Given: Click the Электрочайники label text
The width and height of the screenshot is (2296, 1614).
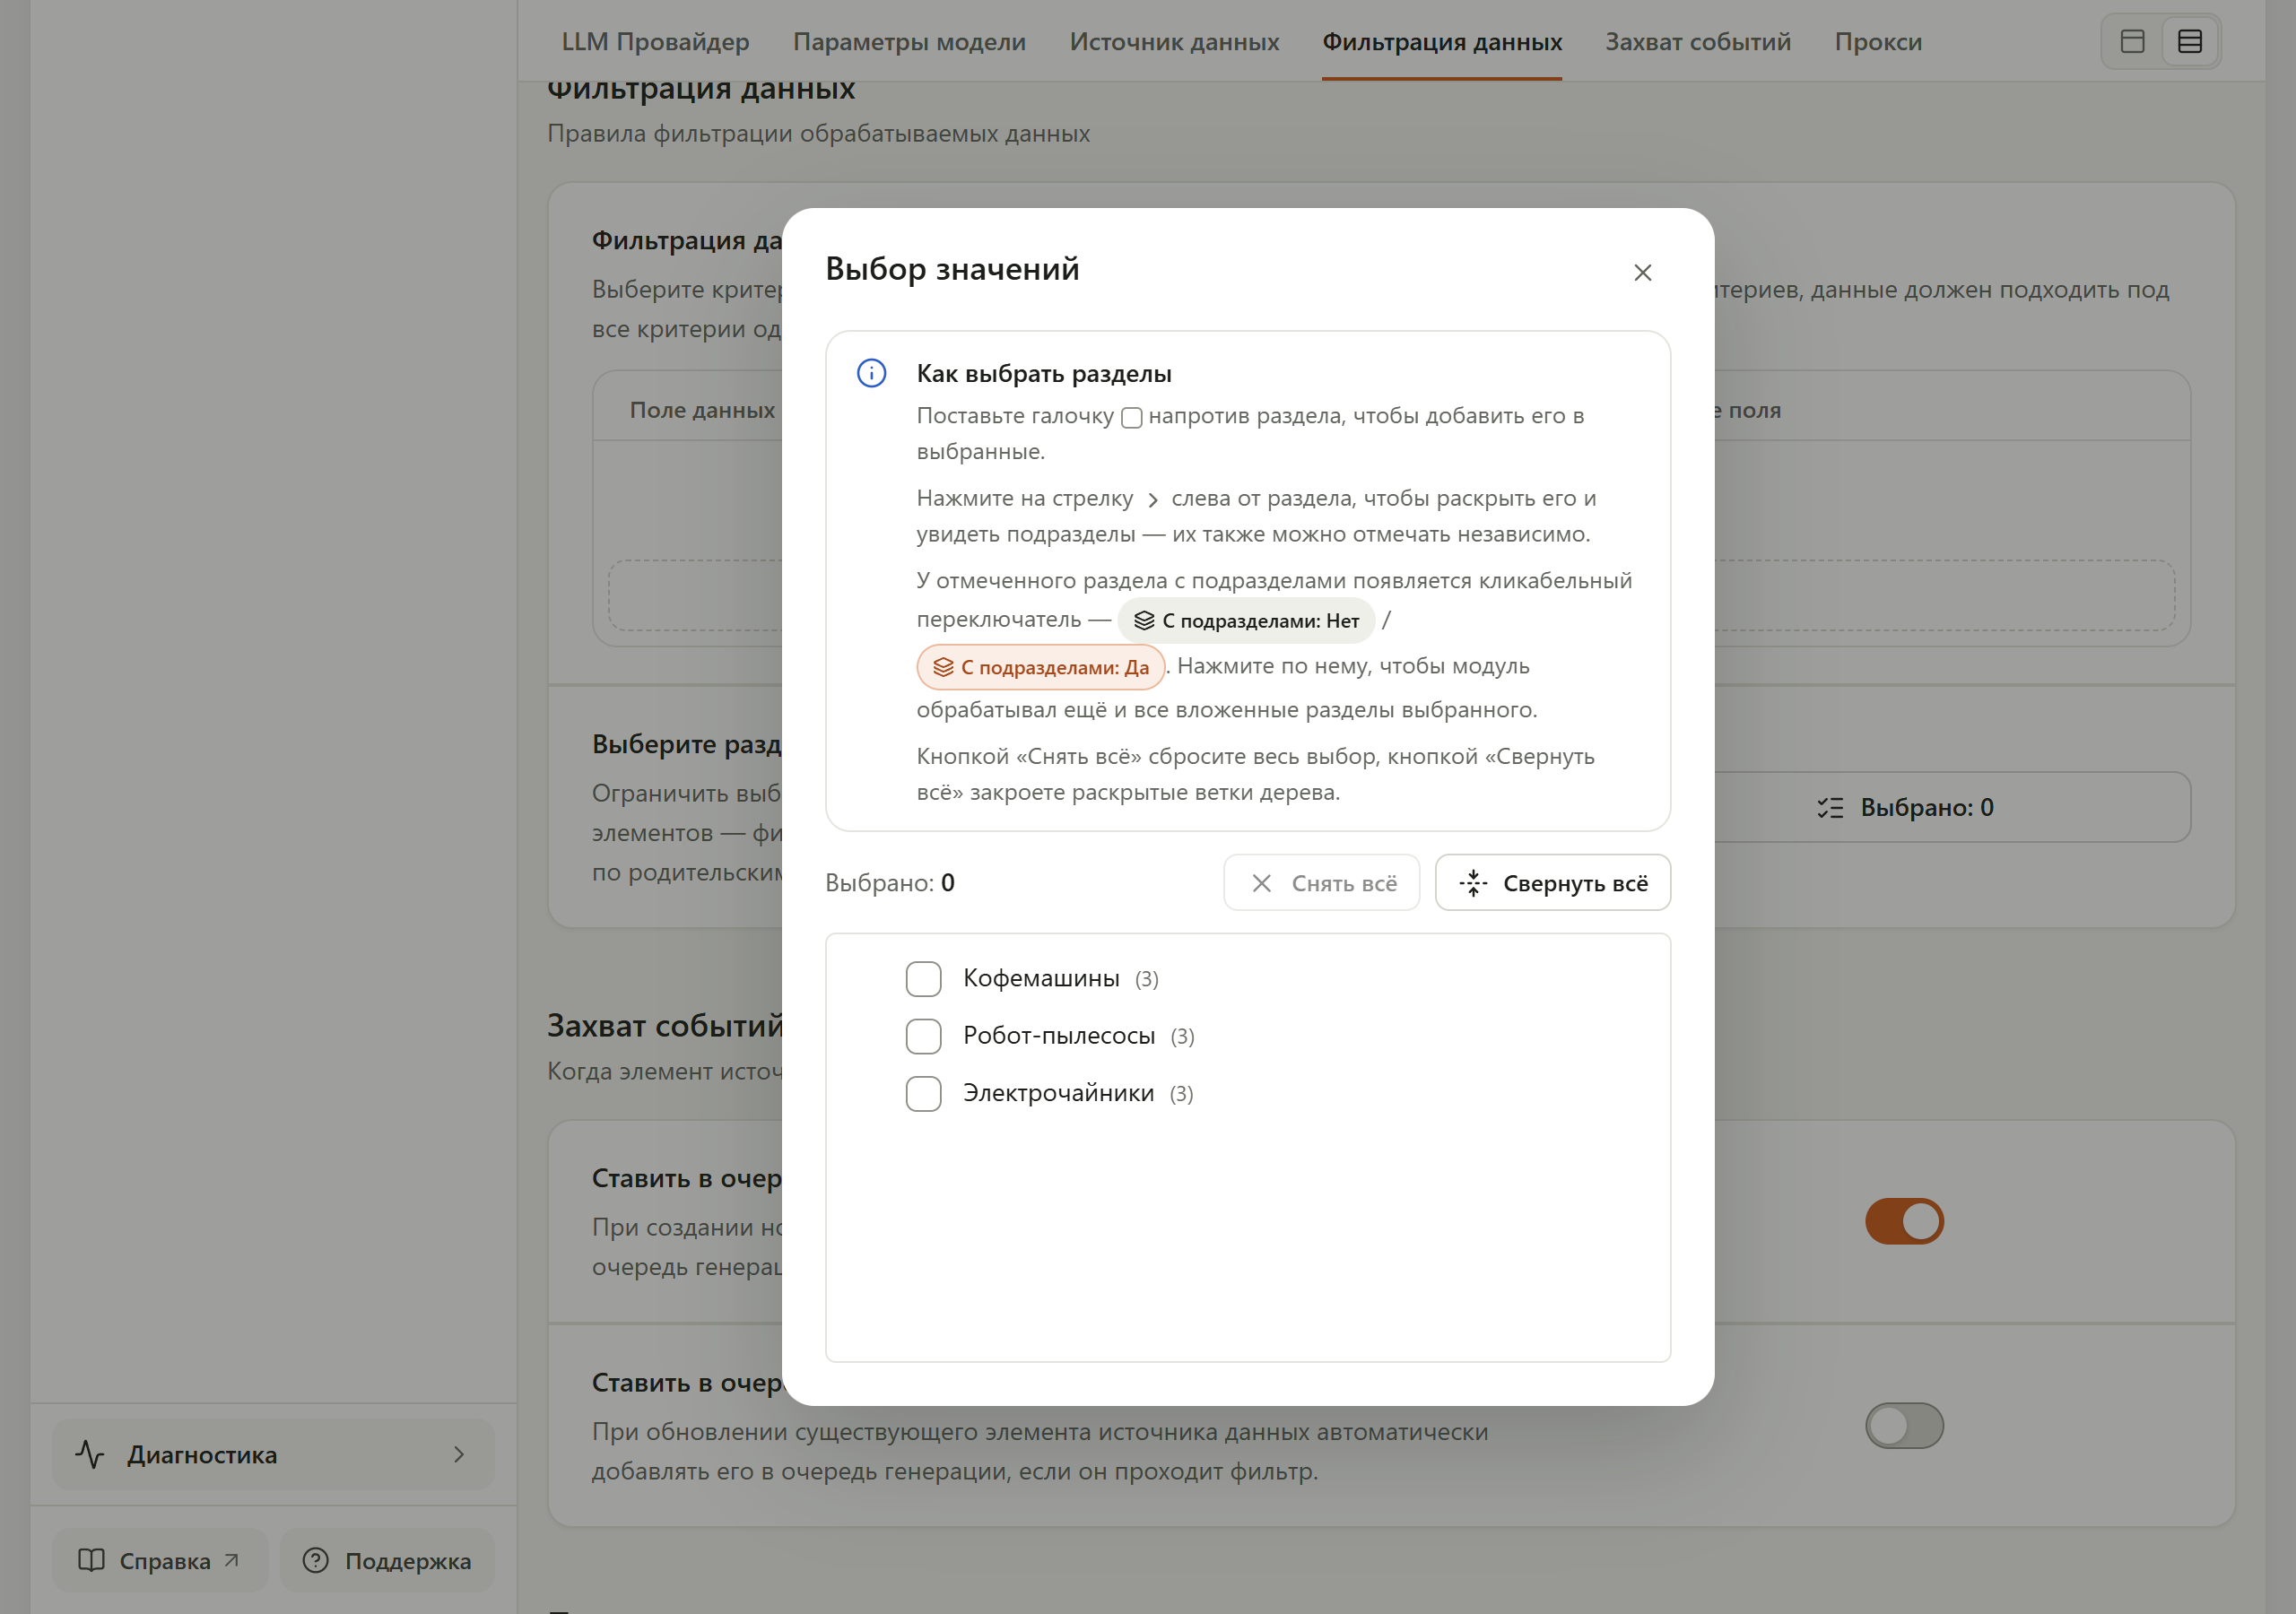Looking at the screenshot, I should pyautogui.click(x=1058, y=1093).
